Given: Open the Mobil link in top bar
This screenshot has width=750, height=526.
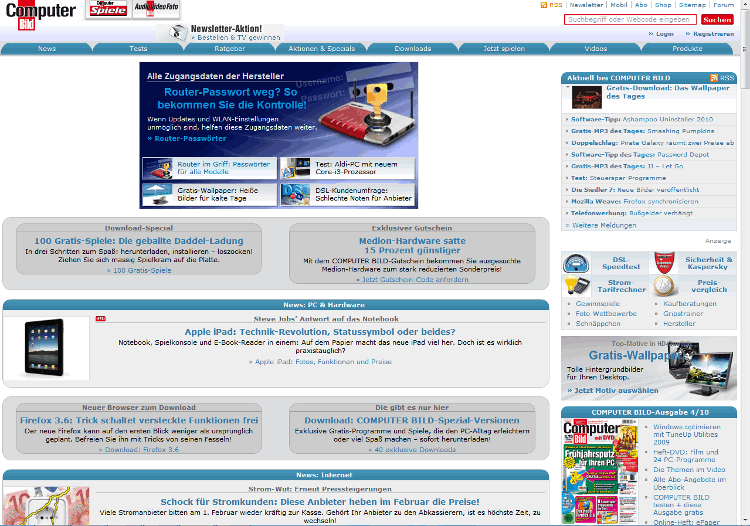Looking at the screenshot, I should (618, 5).
